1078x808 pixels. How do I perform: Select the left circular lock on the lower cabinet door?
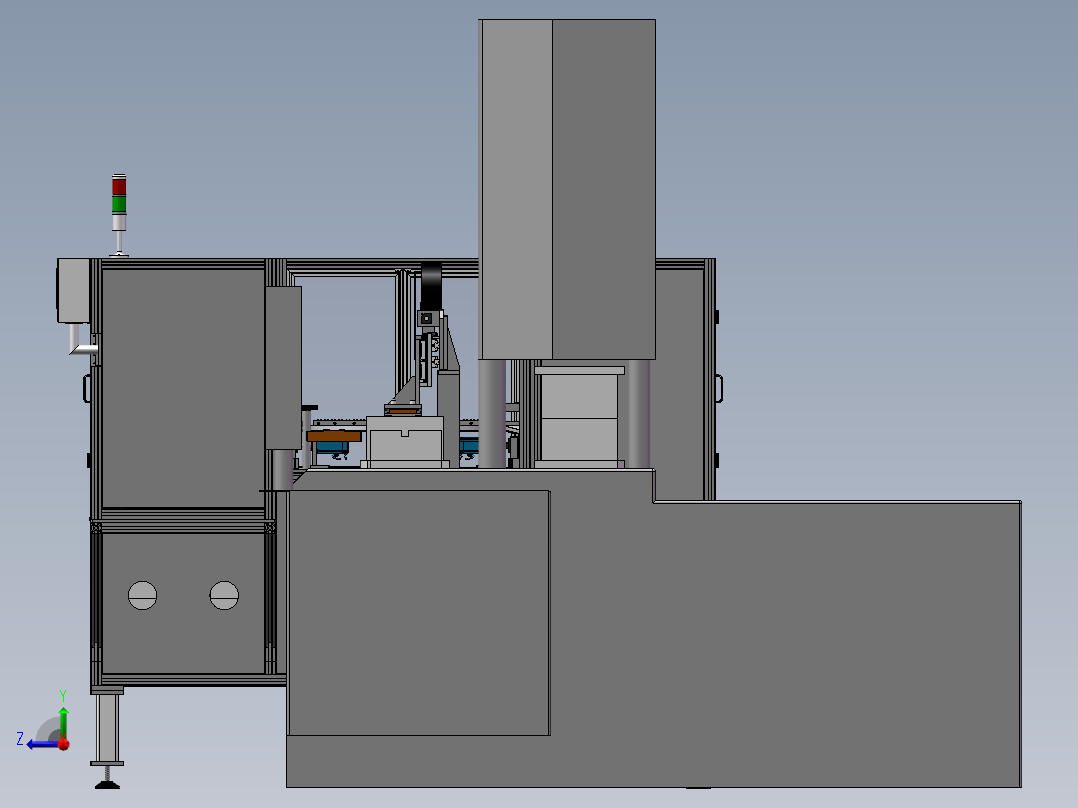pyautogui.click(x=142, y=596)
